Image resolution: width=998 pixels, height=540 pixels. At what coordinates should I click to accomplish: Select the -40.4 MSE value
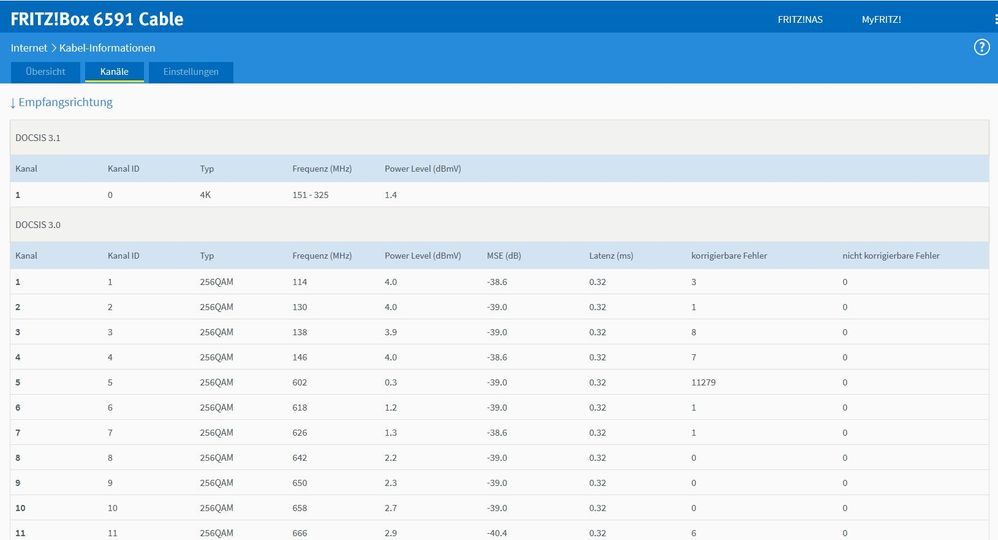[x=497, y=533]
